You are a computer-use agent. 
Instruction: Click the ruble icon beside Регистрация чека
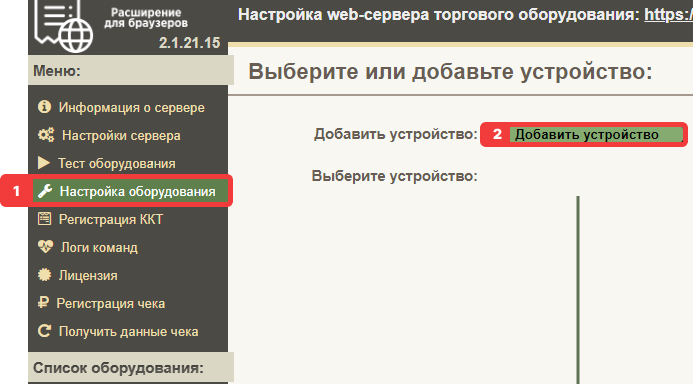[43, 303]
